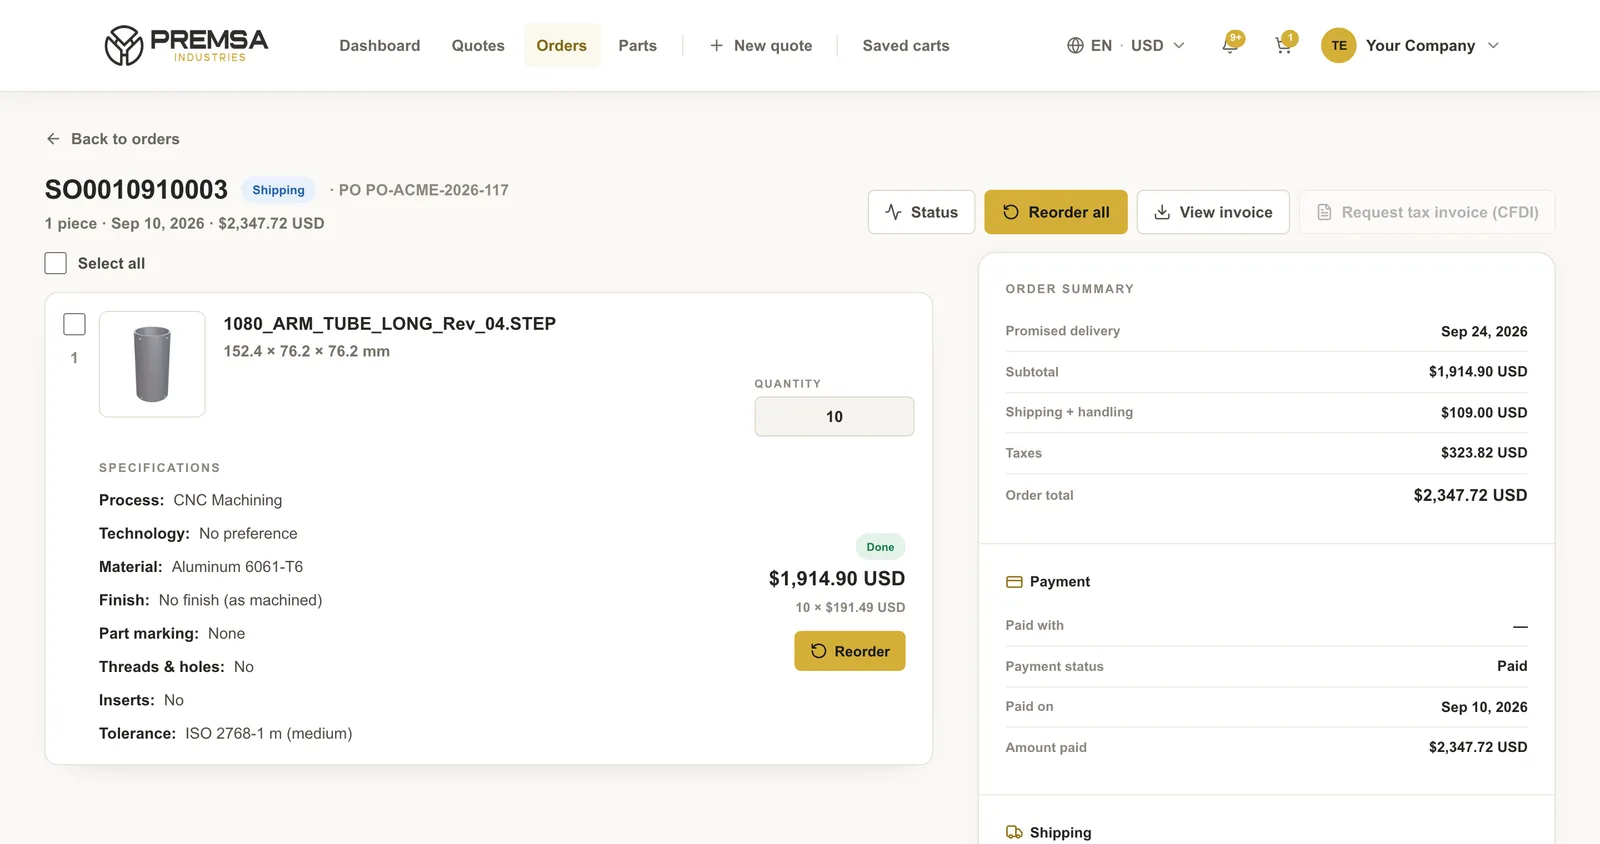Click the Shipping status badge
Screen dimensions: 1600x844
tap(278, 190)
